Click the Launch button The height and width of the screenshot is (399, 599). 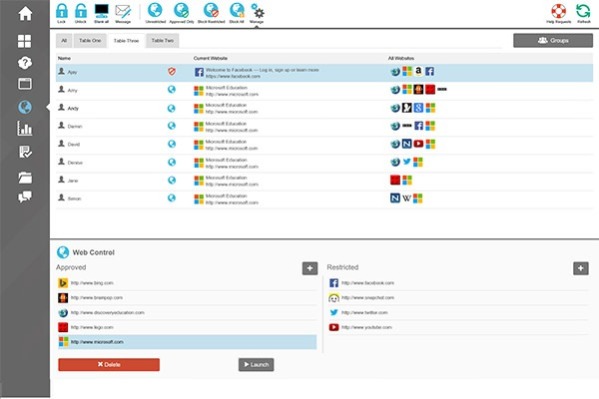click(256, 365)
